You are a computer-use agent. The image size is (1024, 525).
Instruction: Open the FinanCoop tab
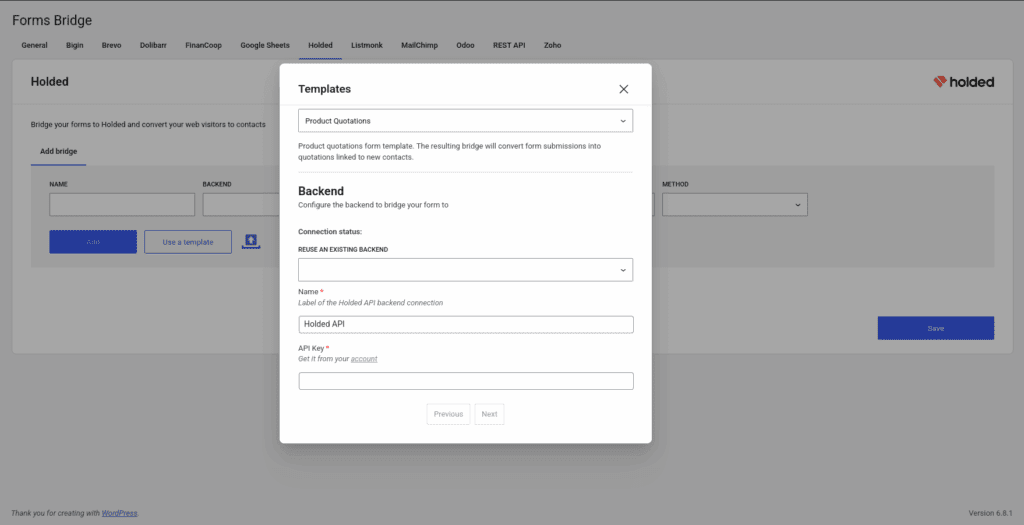point(203,45)
